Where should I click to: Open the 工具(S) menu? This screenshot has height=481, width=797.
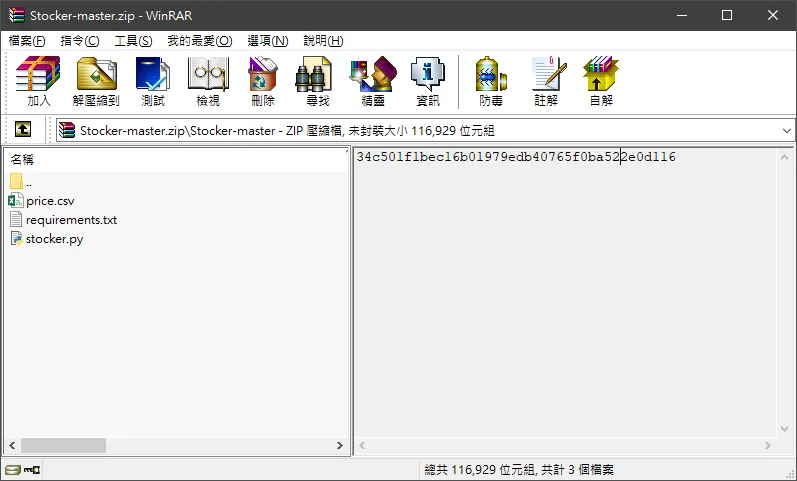(133, 41)
